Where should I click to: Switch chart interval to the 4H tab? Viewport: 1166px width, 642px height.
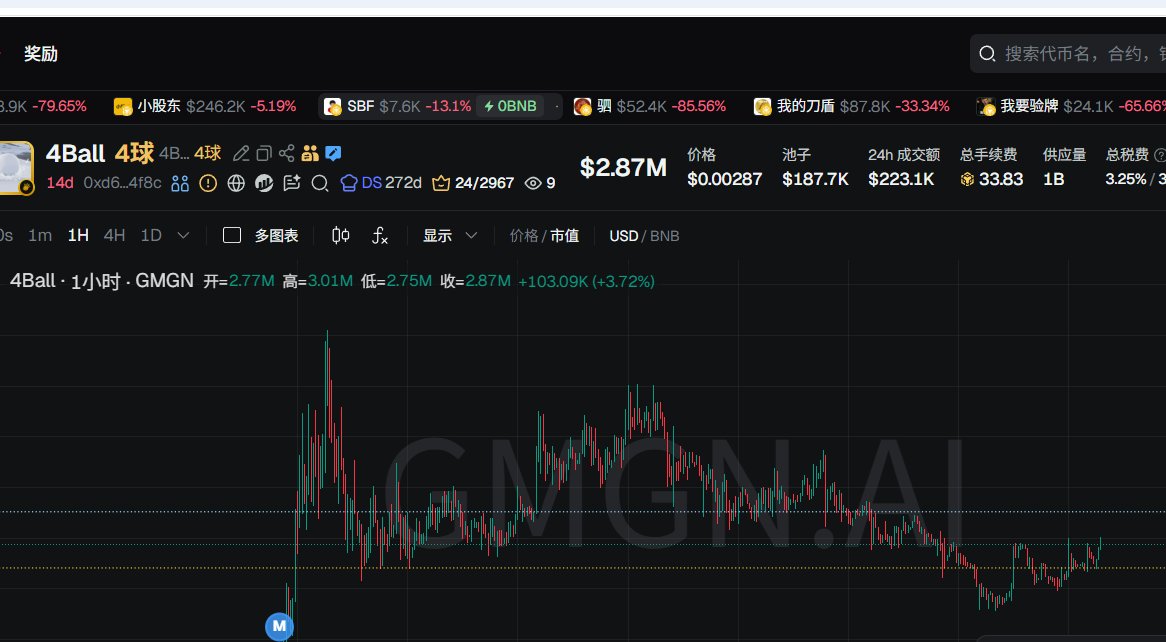click(x=113, y=235)
